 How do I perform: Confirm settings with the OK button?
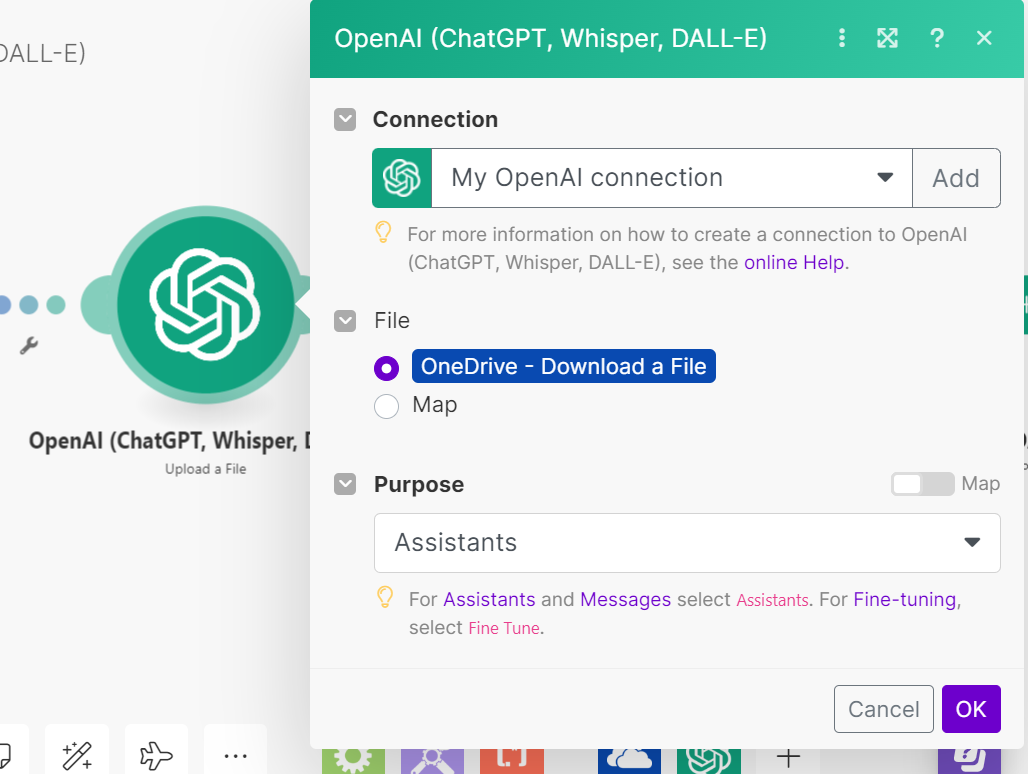pyautogui.click(x=971, y=709)
